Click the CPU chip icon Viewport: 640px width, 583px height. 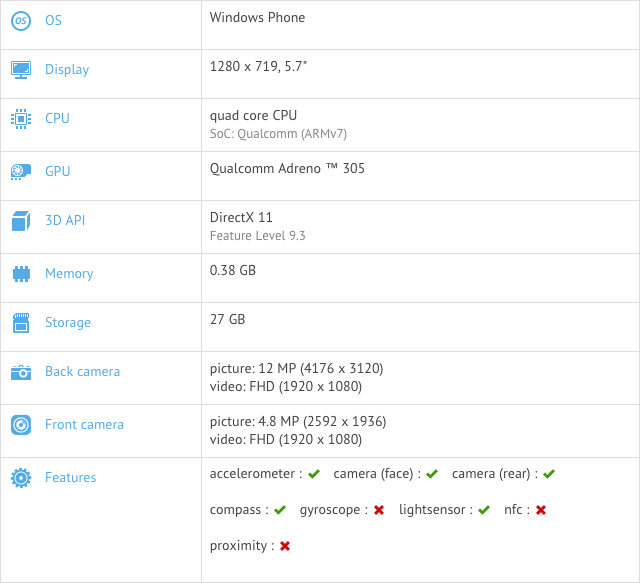coord(21,119)
